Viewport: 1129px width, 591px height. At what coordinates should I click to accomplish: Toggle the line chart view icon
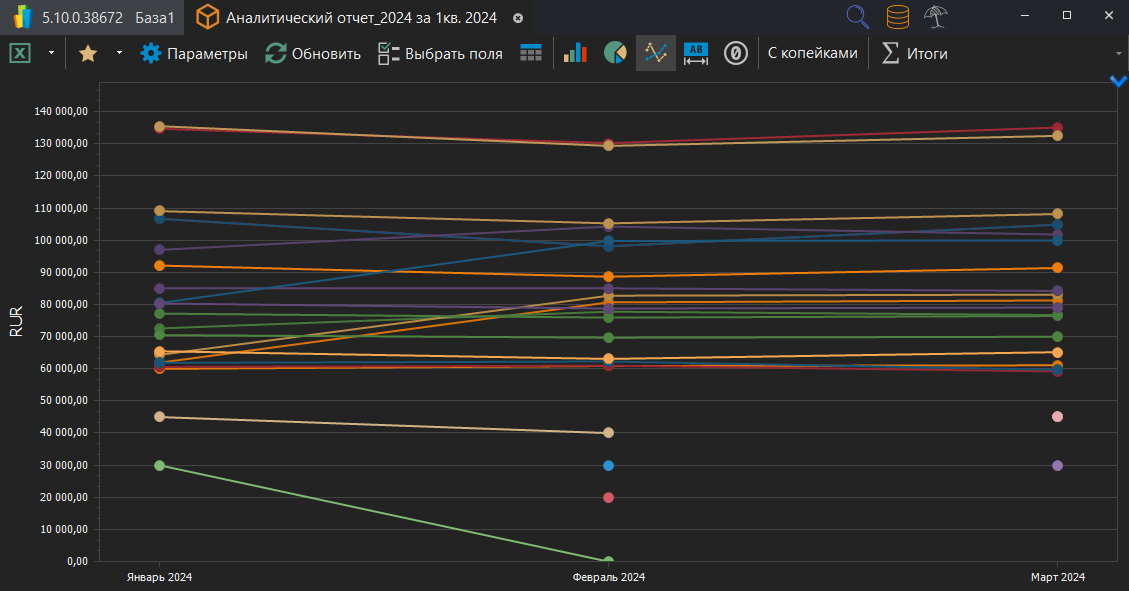pyautogui.click(x=656, y=53)
